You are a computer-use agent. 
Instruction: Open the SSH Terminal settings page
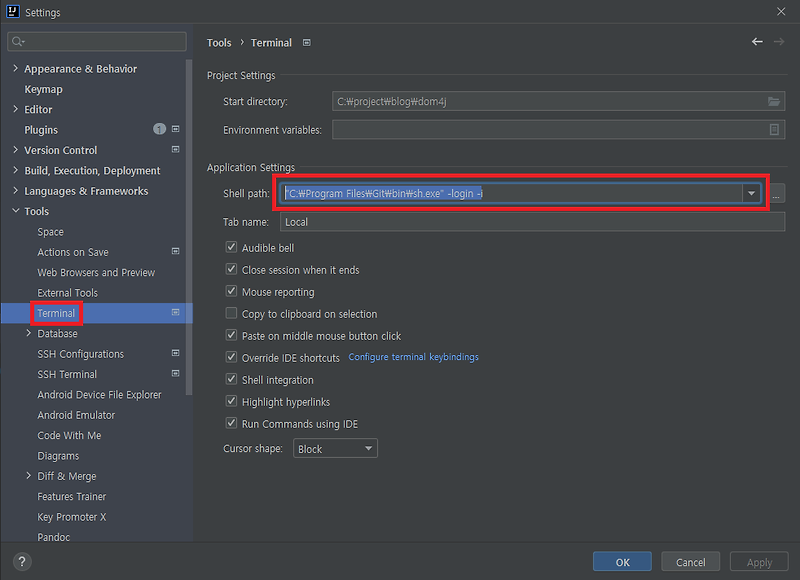click(69, 374)
